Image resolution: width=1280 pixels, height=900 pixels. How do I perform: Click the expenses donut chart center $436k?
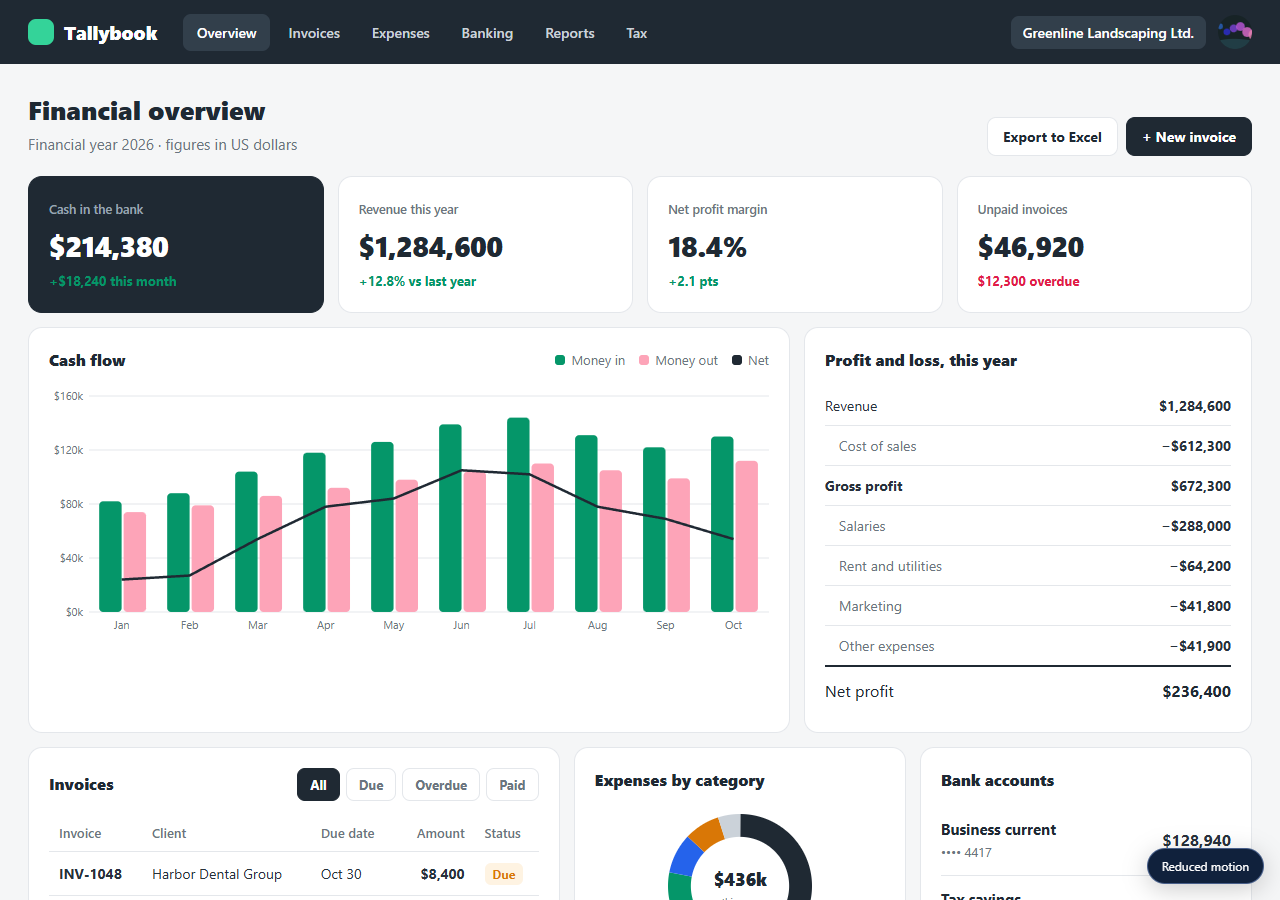[740, 880]
